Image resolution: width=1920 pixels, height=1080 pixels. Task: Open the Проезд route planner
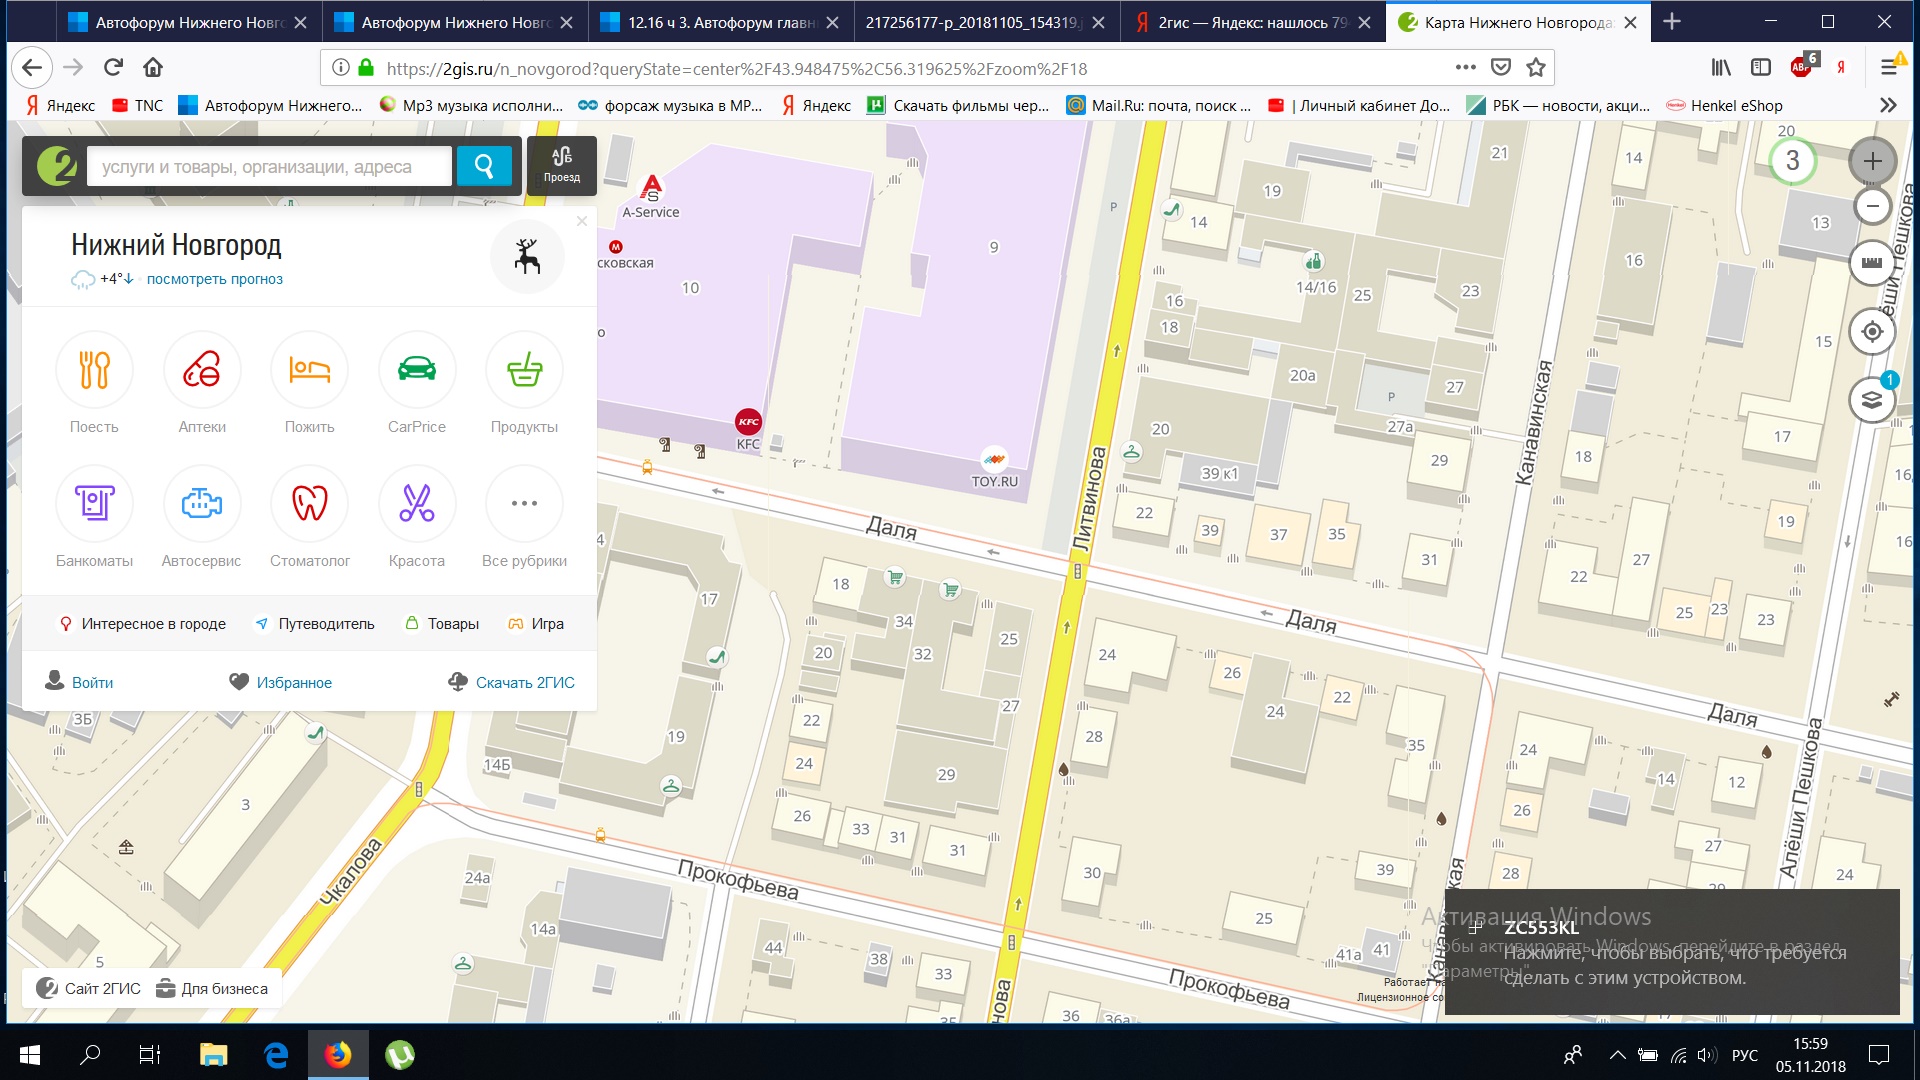click(562, 165)
